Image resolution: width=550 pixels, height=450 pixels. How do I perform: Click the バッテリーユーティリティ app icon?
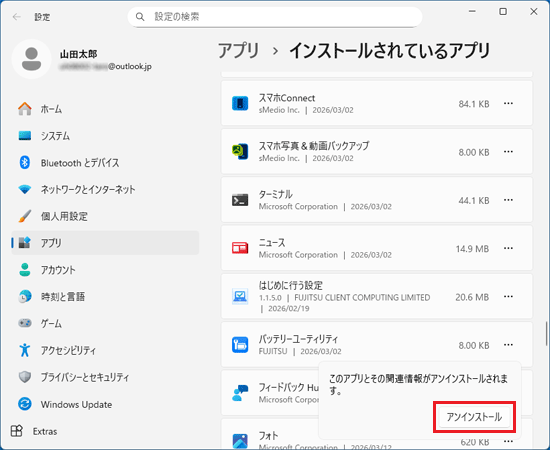pyautogui.click(x=240, y=345)
